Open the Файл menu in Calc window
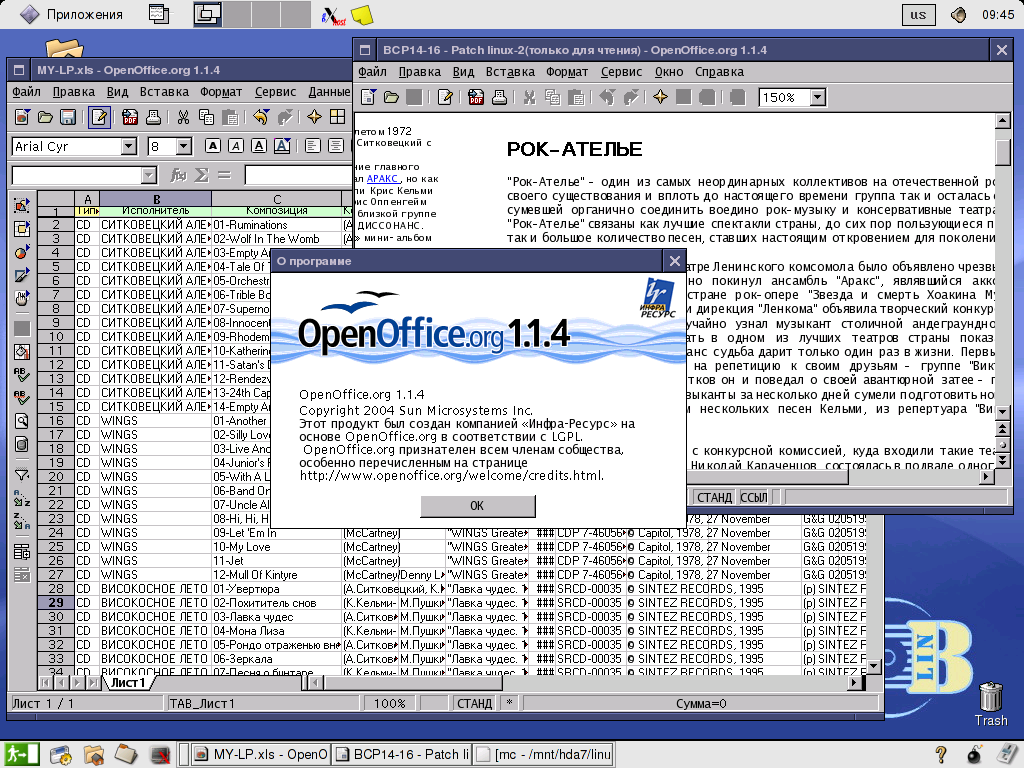 (x=26, y=92)
